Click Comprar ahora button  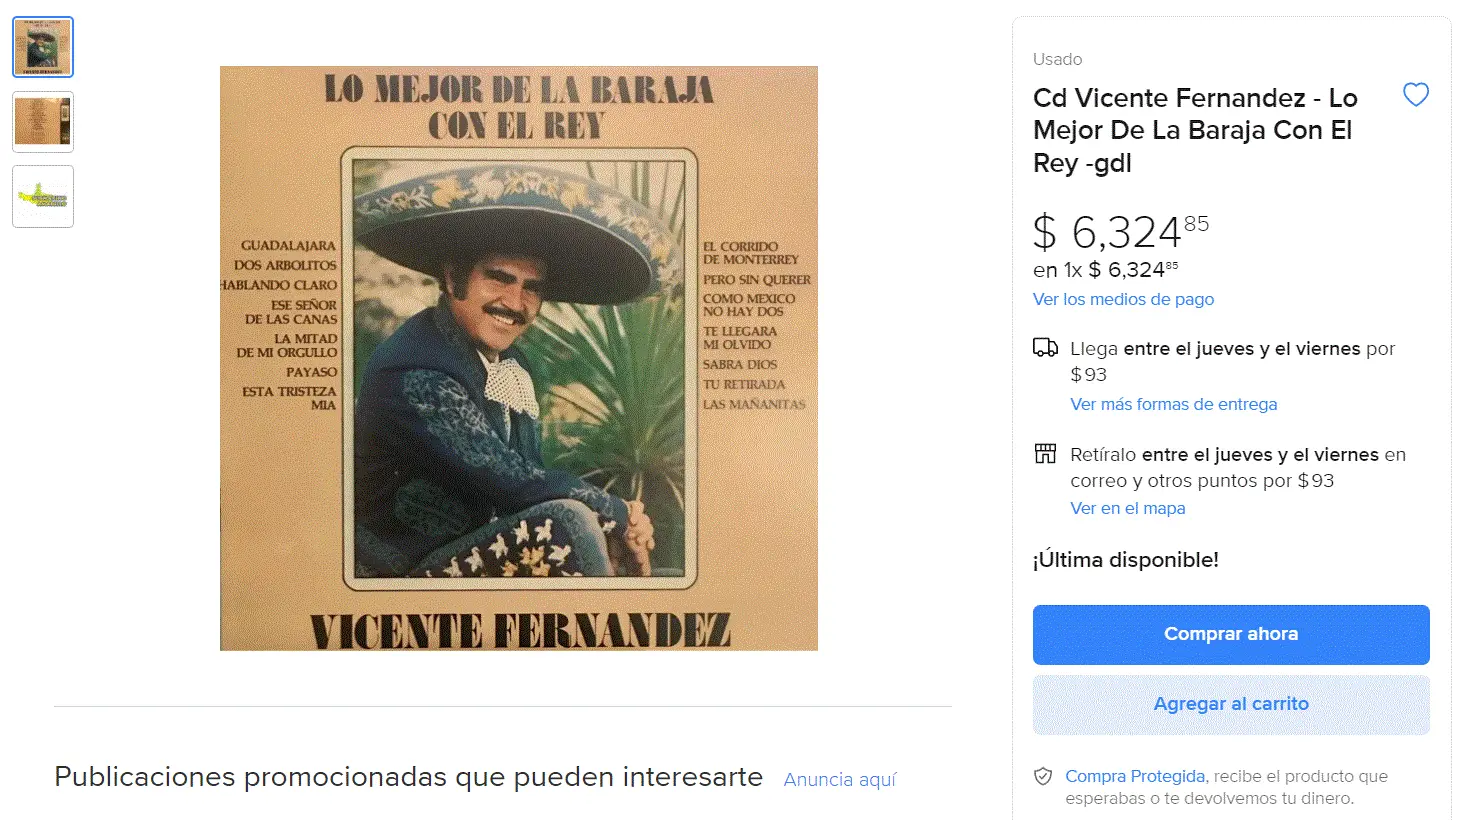1231,634
